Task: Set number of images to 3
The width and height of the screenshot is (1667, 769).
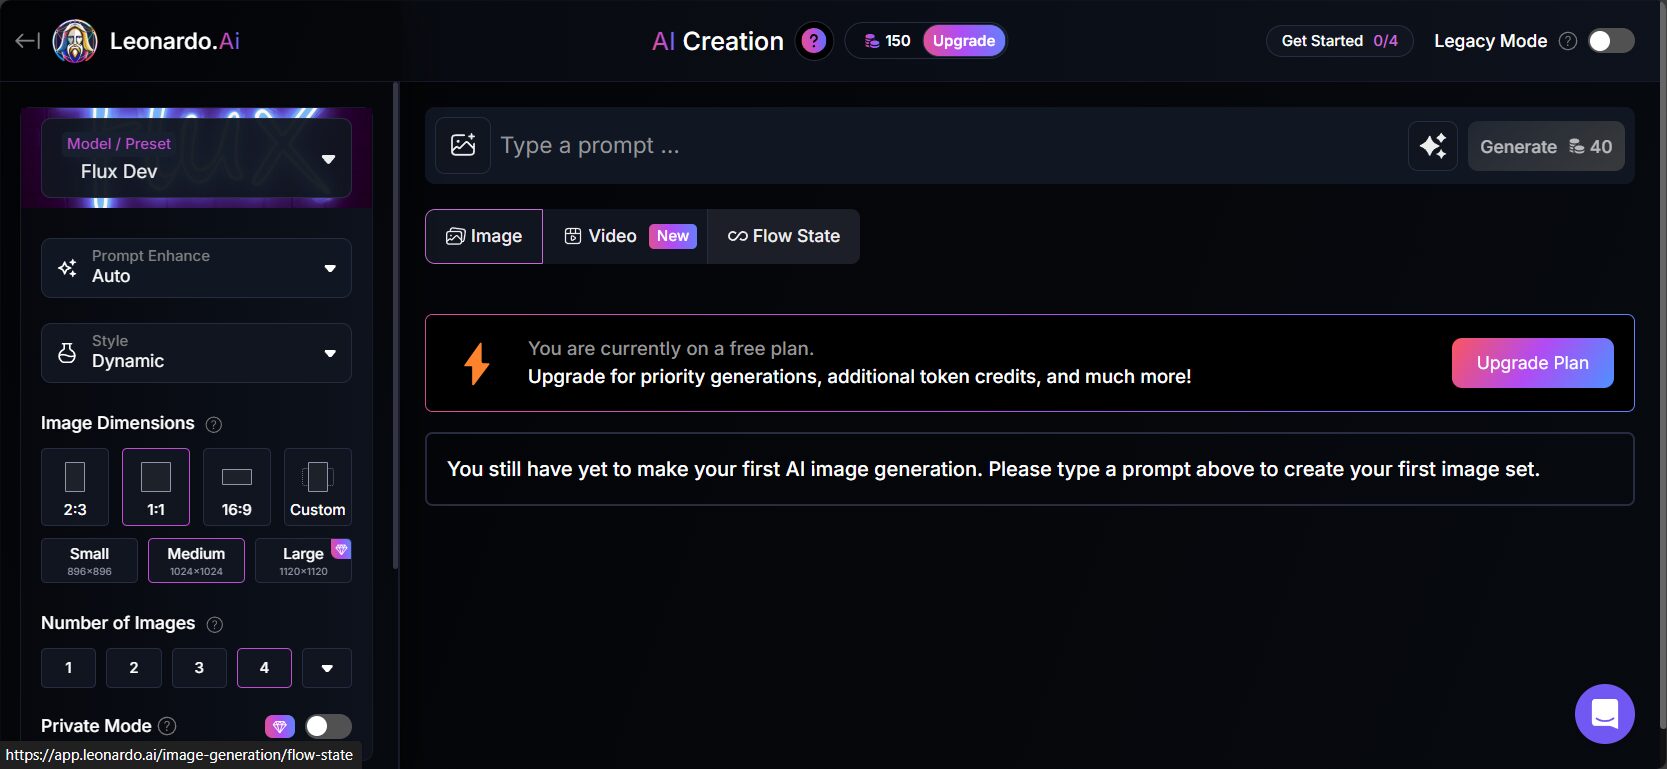Action: (199, 668)
